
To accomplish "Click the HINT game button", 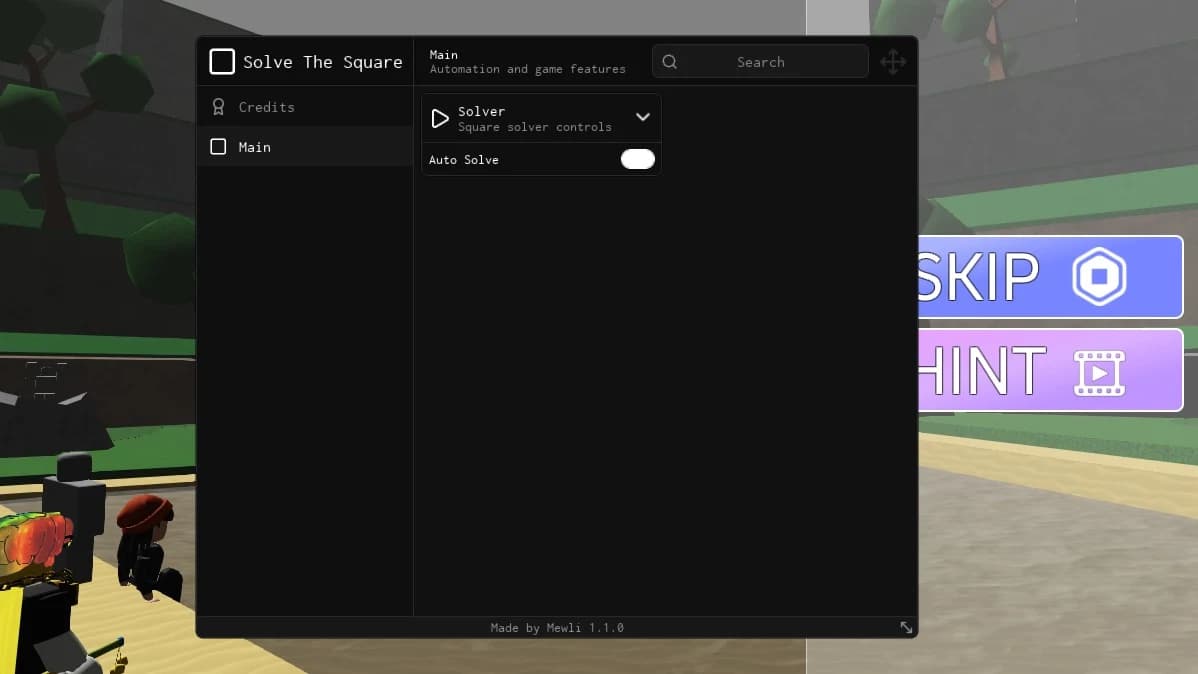I will point(1051,371).
